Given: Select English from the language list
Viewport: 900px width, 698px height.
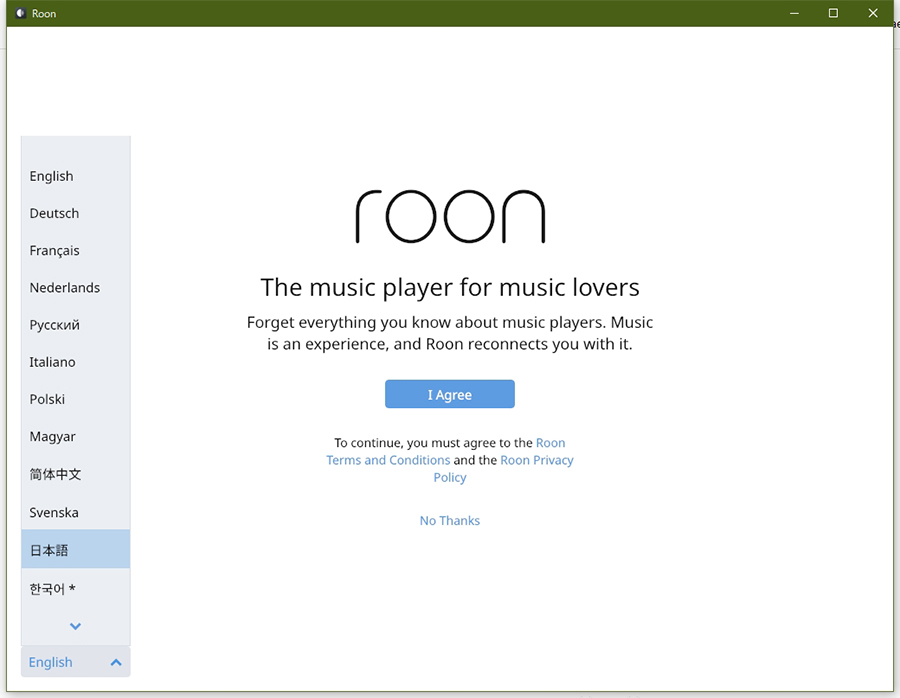Looking at the screenshot, I should [52, 176].
